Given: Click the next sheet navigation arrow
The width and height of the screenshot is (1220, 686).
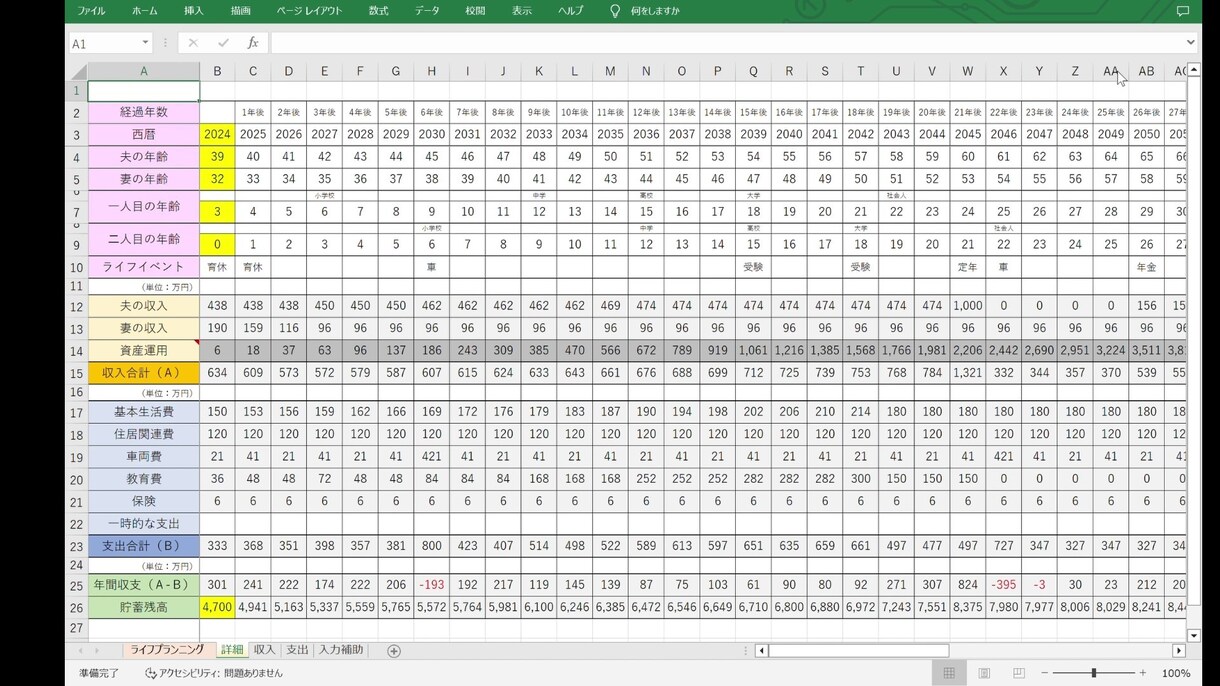Looking at the screenshot, I should [97, 651].
